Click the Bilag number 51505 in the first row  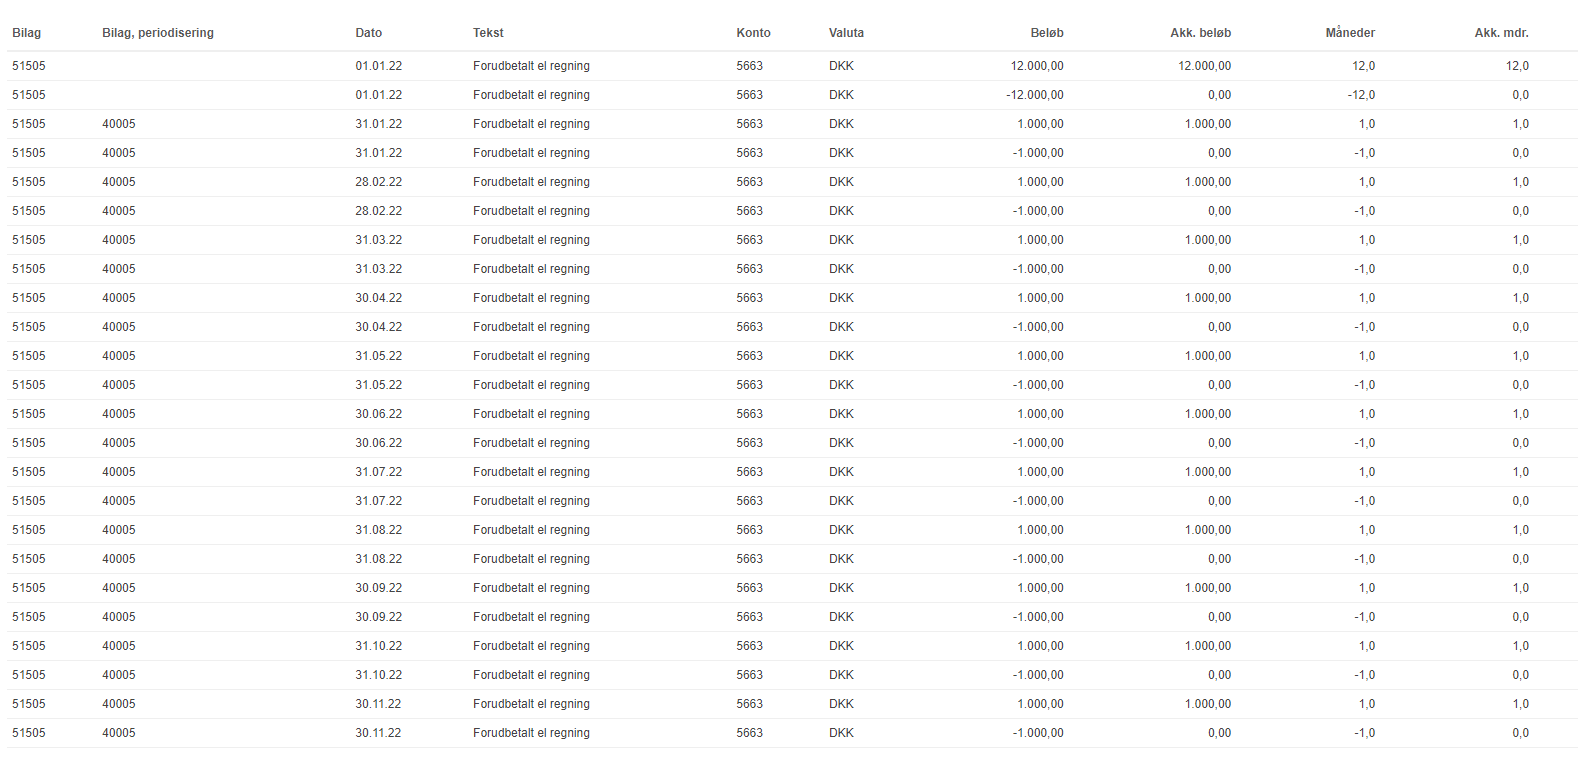pos(29,66)
